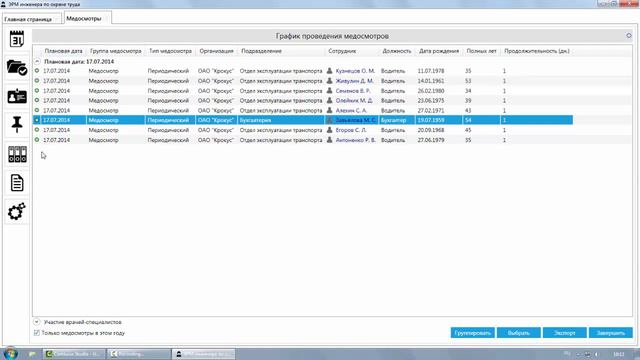Click the person icon beside Антоненко Р. В.
The height and width of the screenshot is (360, 640).
click(329, 140)
